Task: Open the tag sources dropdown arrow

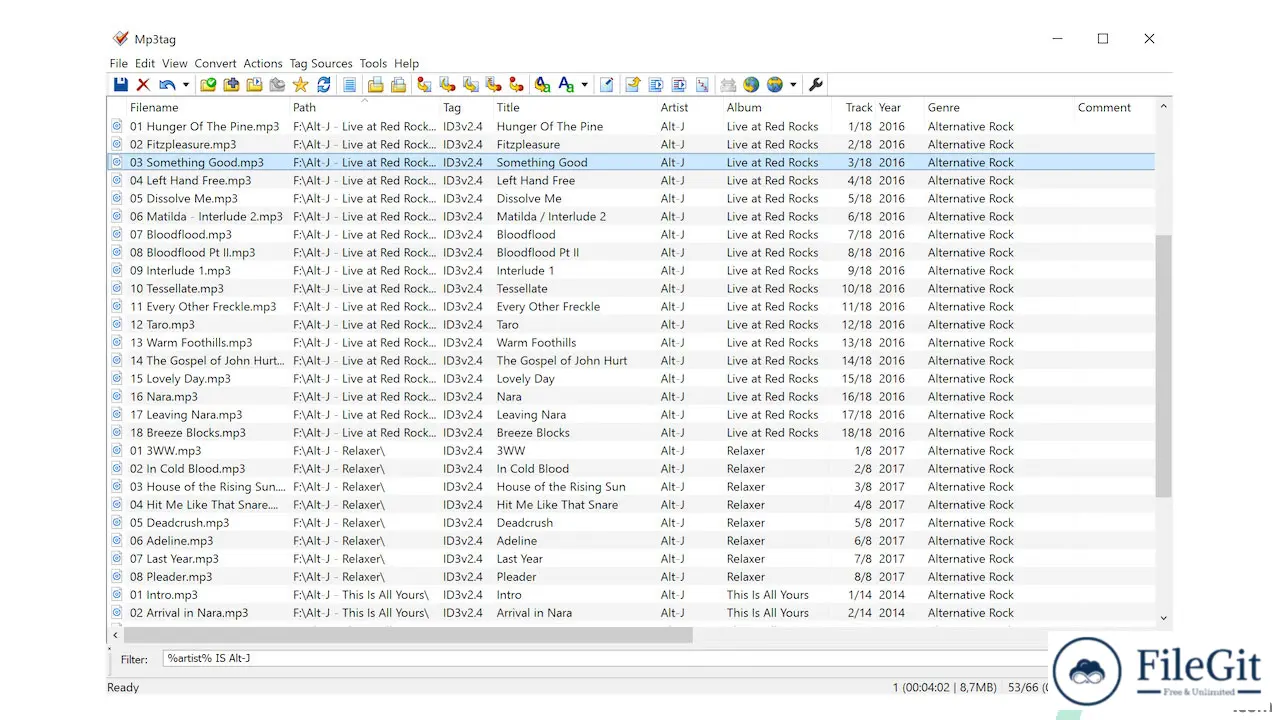Action: coord(793,85)
